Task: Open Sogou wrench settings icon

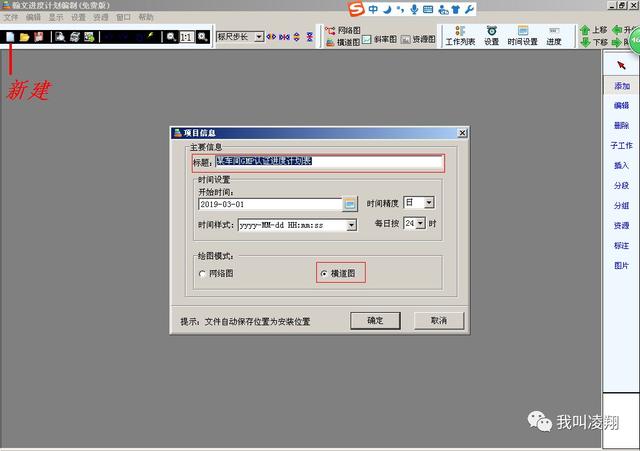Action: (469, 9)
